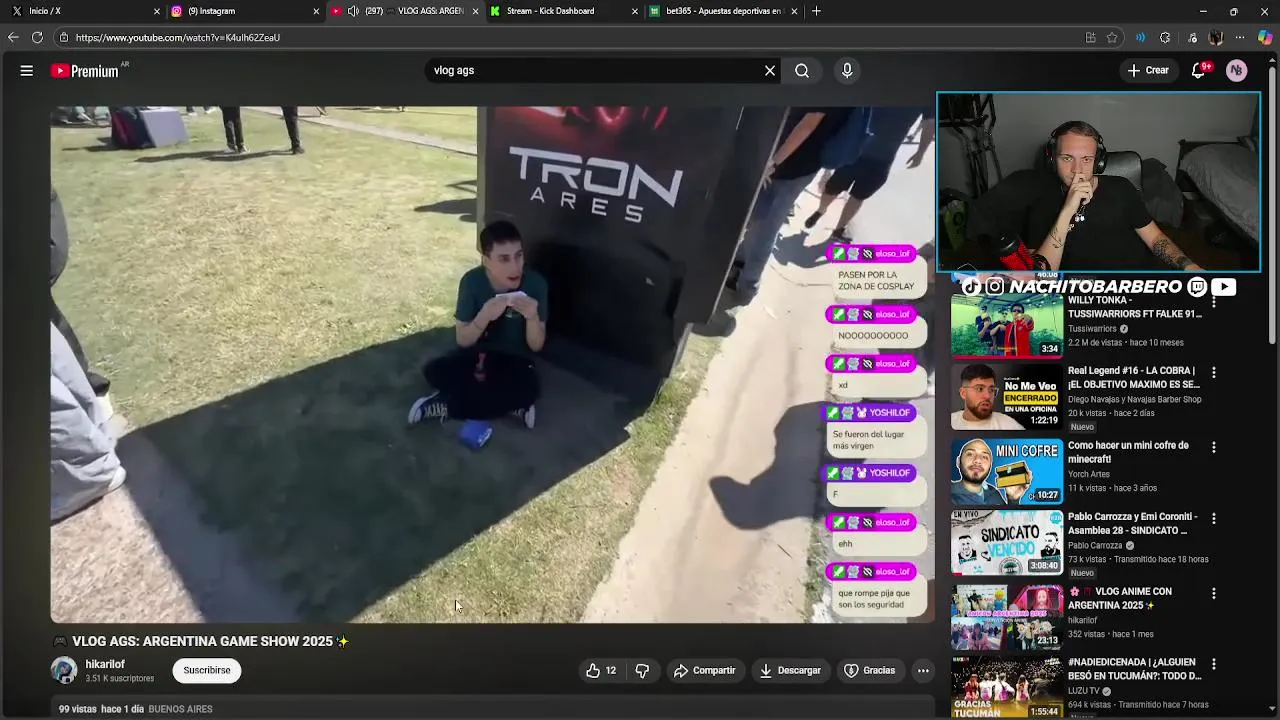Open a new browser tab
1280x720 pixels.
point(816,11)
